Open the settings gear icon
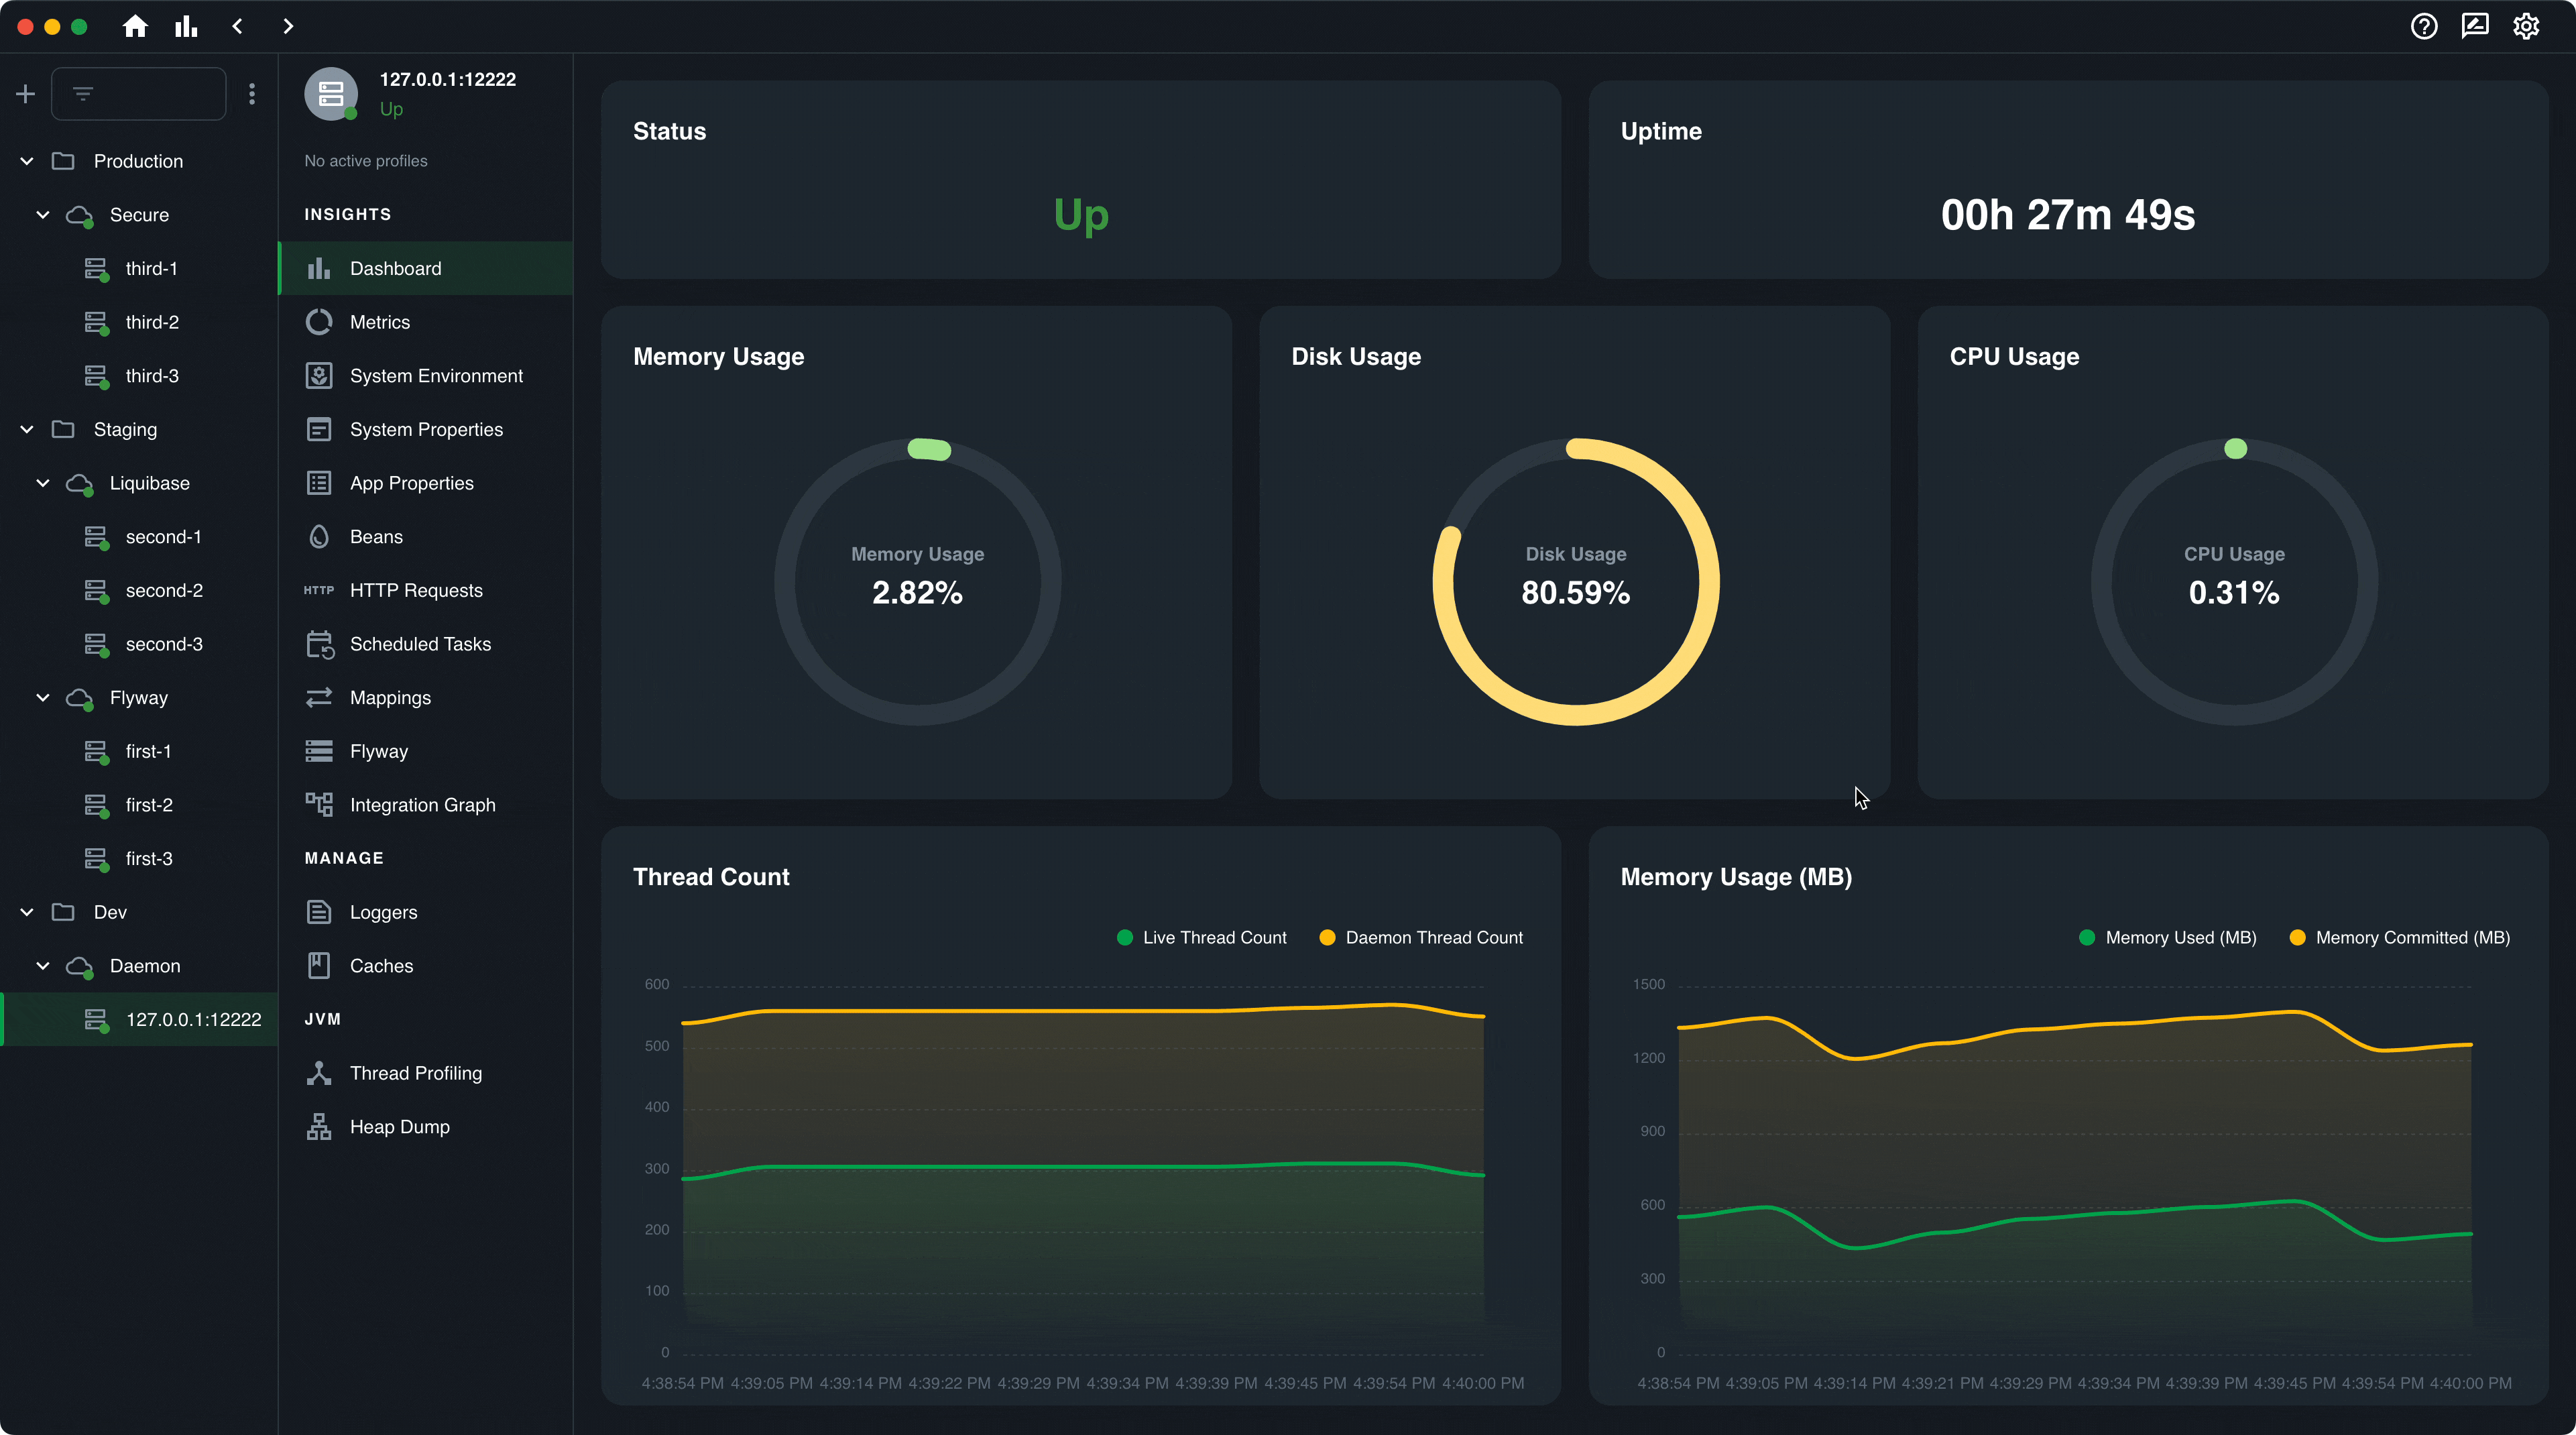 [2526, 26]
